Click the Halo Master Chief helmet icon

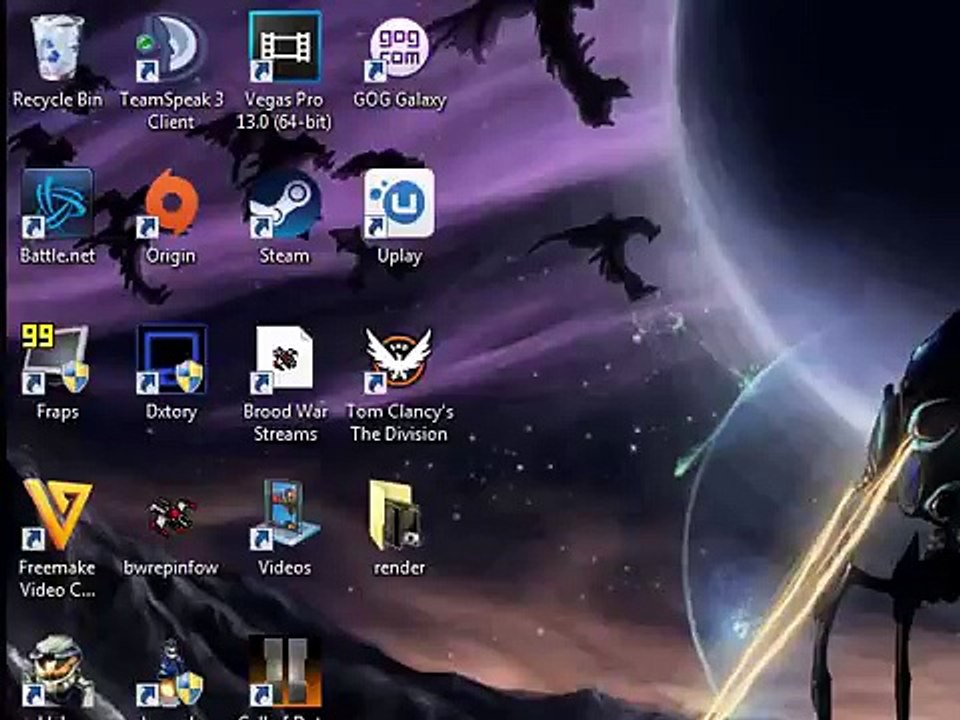point(57,671)
